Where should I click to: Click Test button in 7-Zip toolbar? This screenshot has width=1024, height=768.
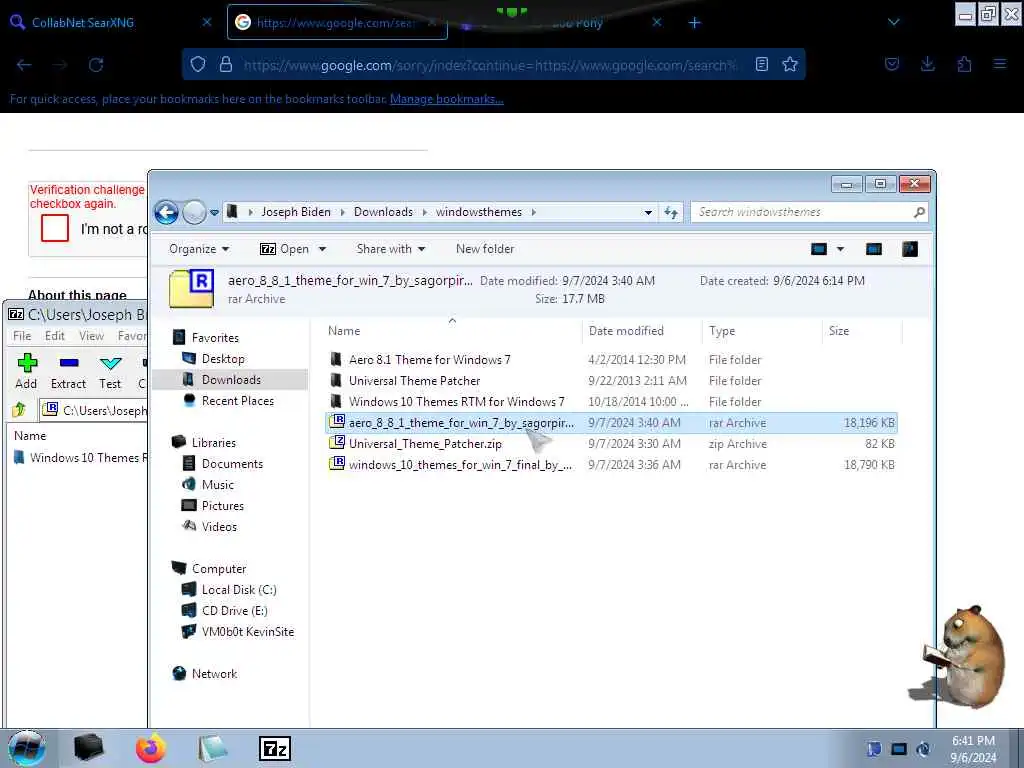[x=110, y=371]
